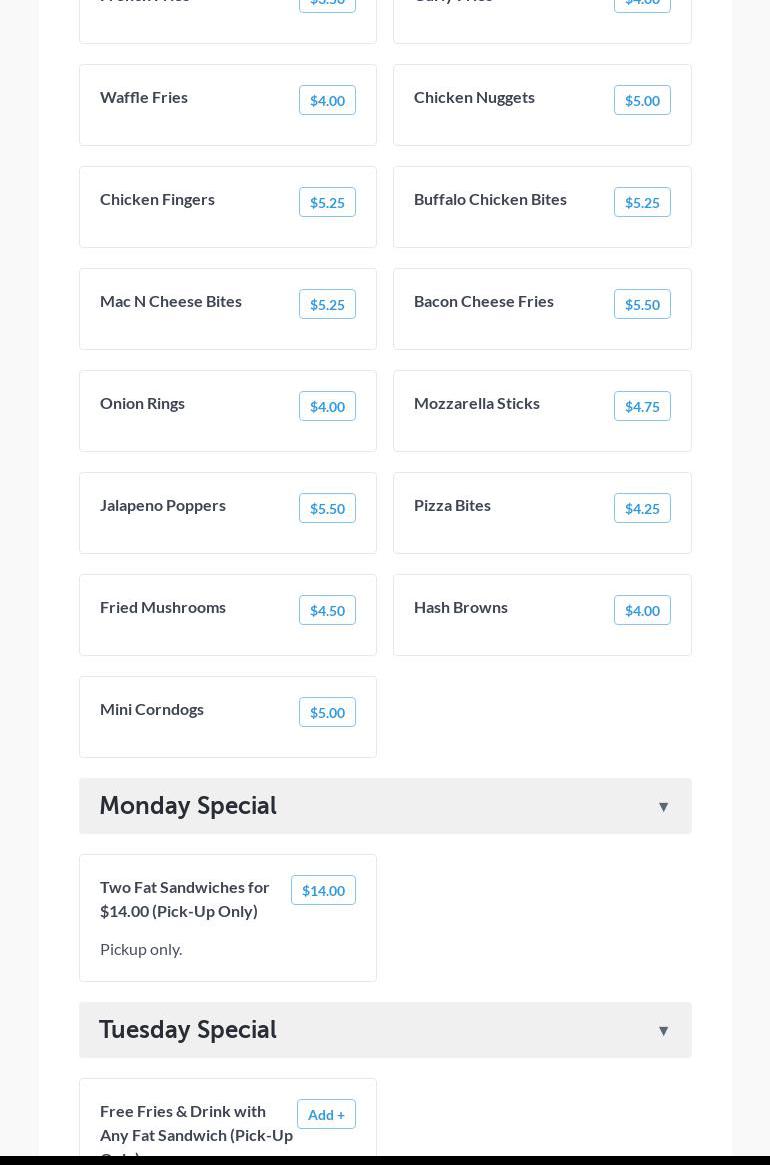This screenshot has height=1165, width=770.
Task: Collapse the Tuesday Special section arrow
Action: [x=663, y=1031]
